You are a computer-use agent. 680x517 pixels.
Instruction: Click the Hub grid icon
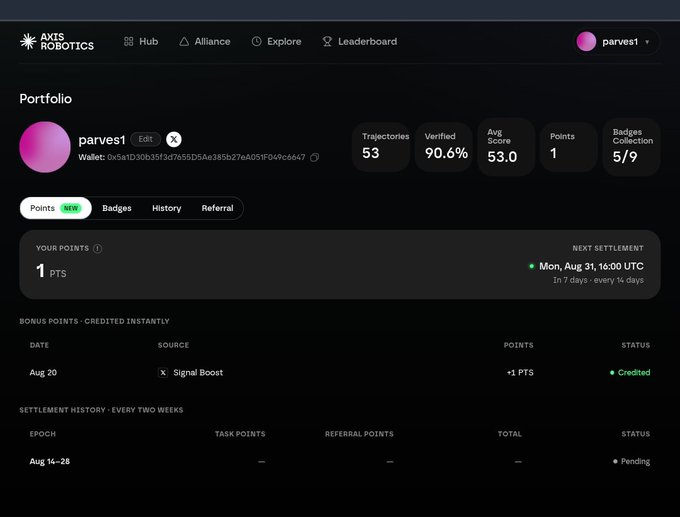[128, 41]
